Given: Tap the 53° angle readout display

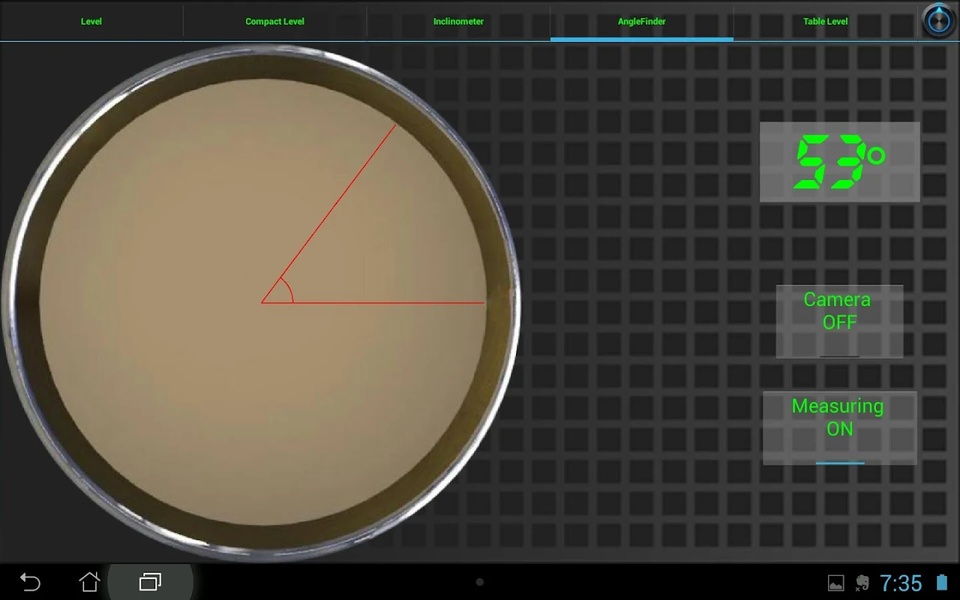Looking at the screenshot, I should (839, 162).
